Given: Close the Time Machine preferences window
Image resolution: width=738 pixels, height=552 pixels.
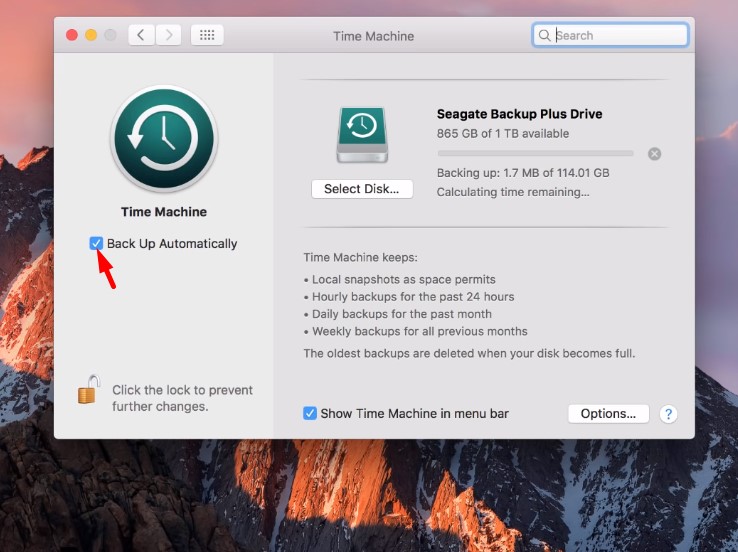Looking at the screenshot, I should pyautogui.click(x=72, y=35).
